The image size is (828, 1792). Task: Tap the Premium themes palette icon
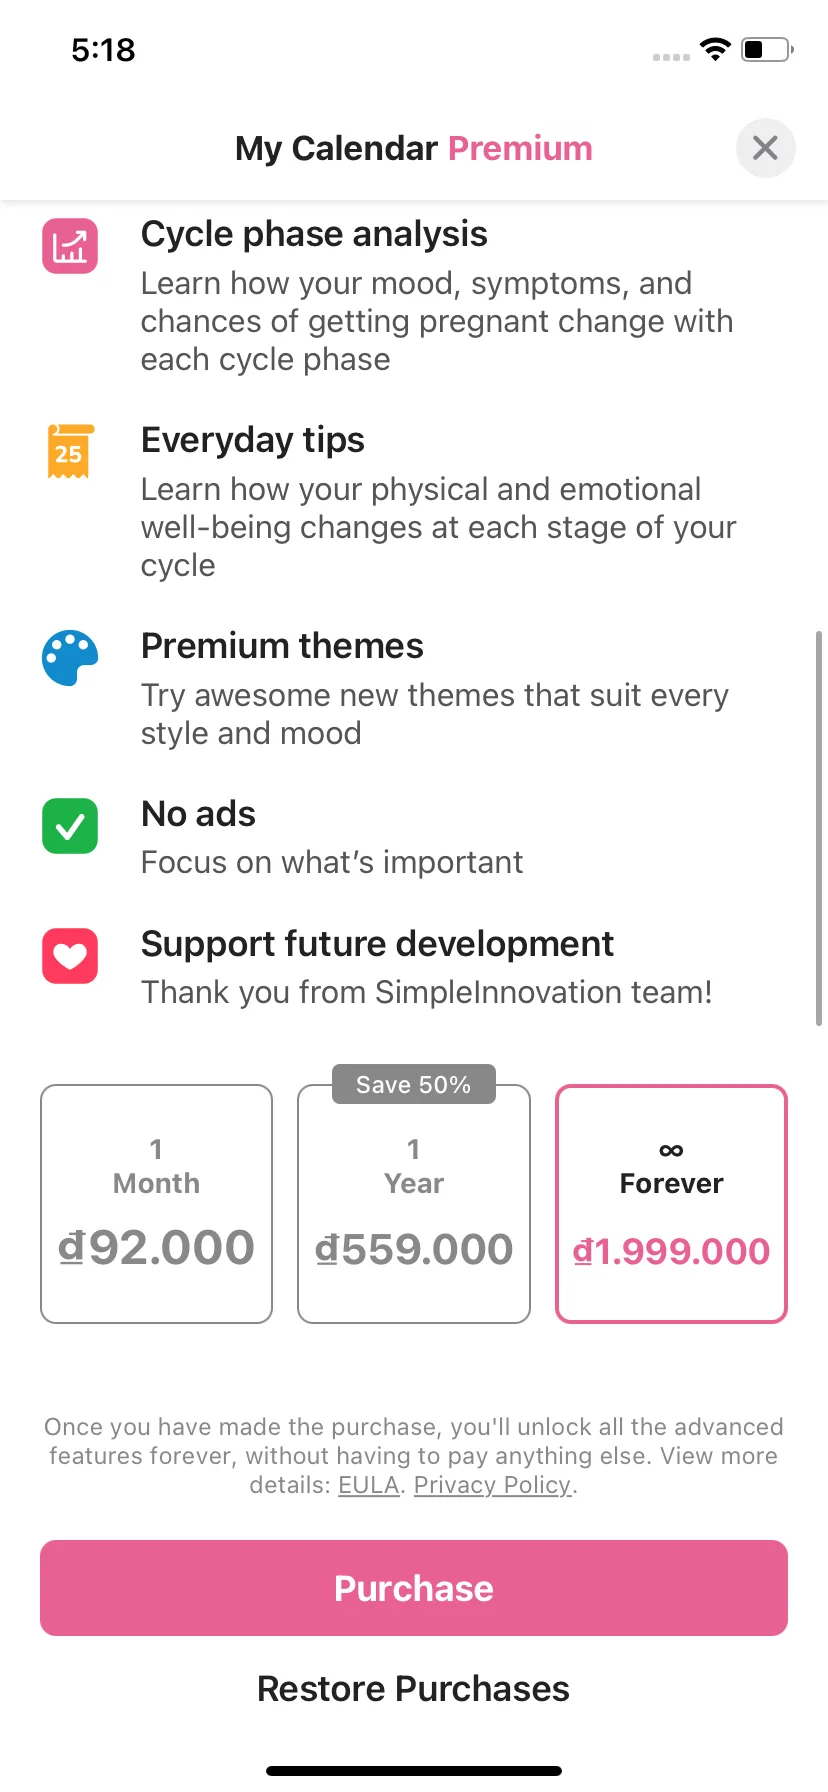click(70, 658)
